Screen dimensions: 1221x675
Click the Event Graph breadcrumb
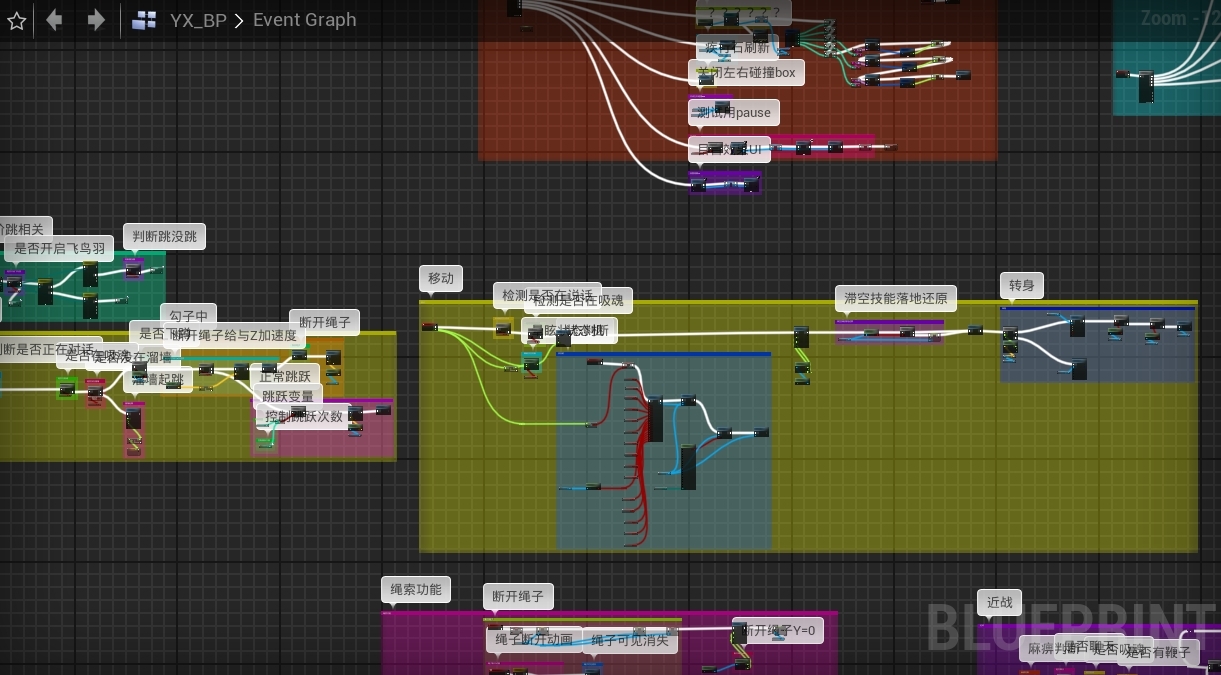pyautogui.click(x=304, y=20)
